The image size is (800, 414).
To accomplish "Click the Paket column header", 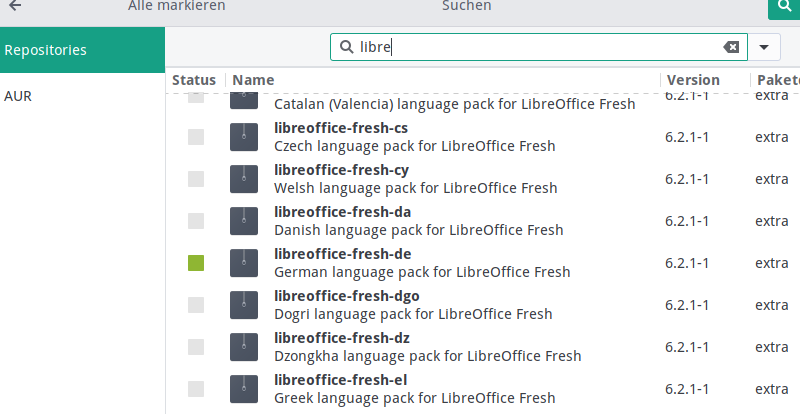I will point(778,80).
